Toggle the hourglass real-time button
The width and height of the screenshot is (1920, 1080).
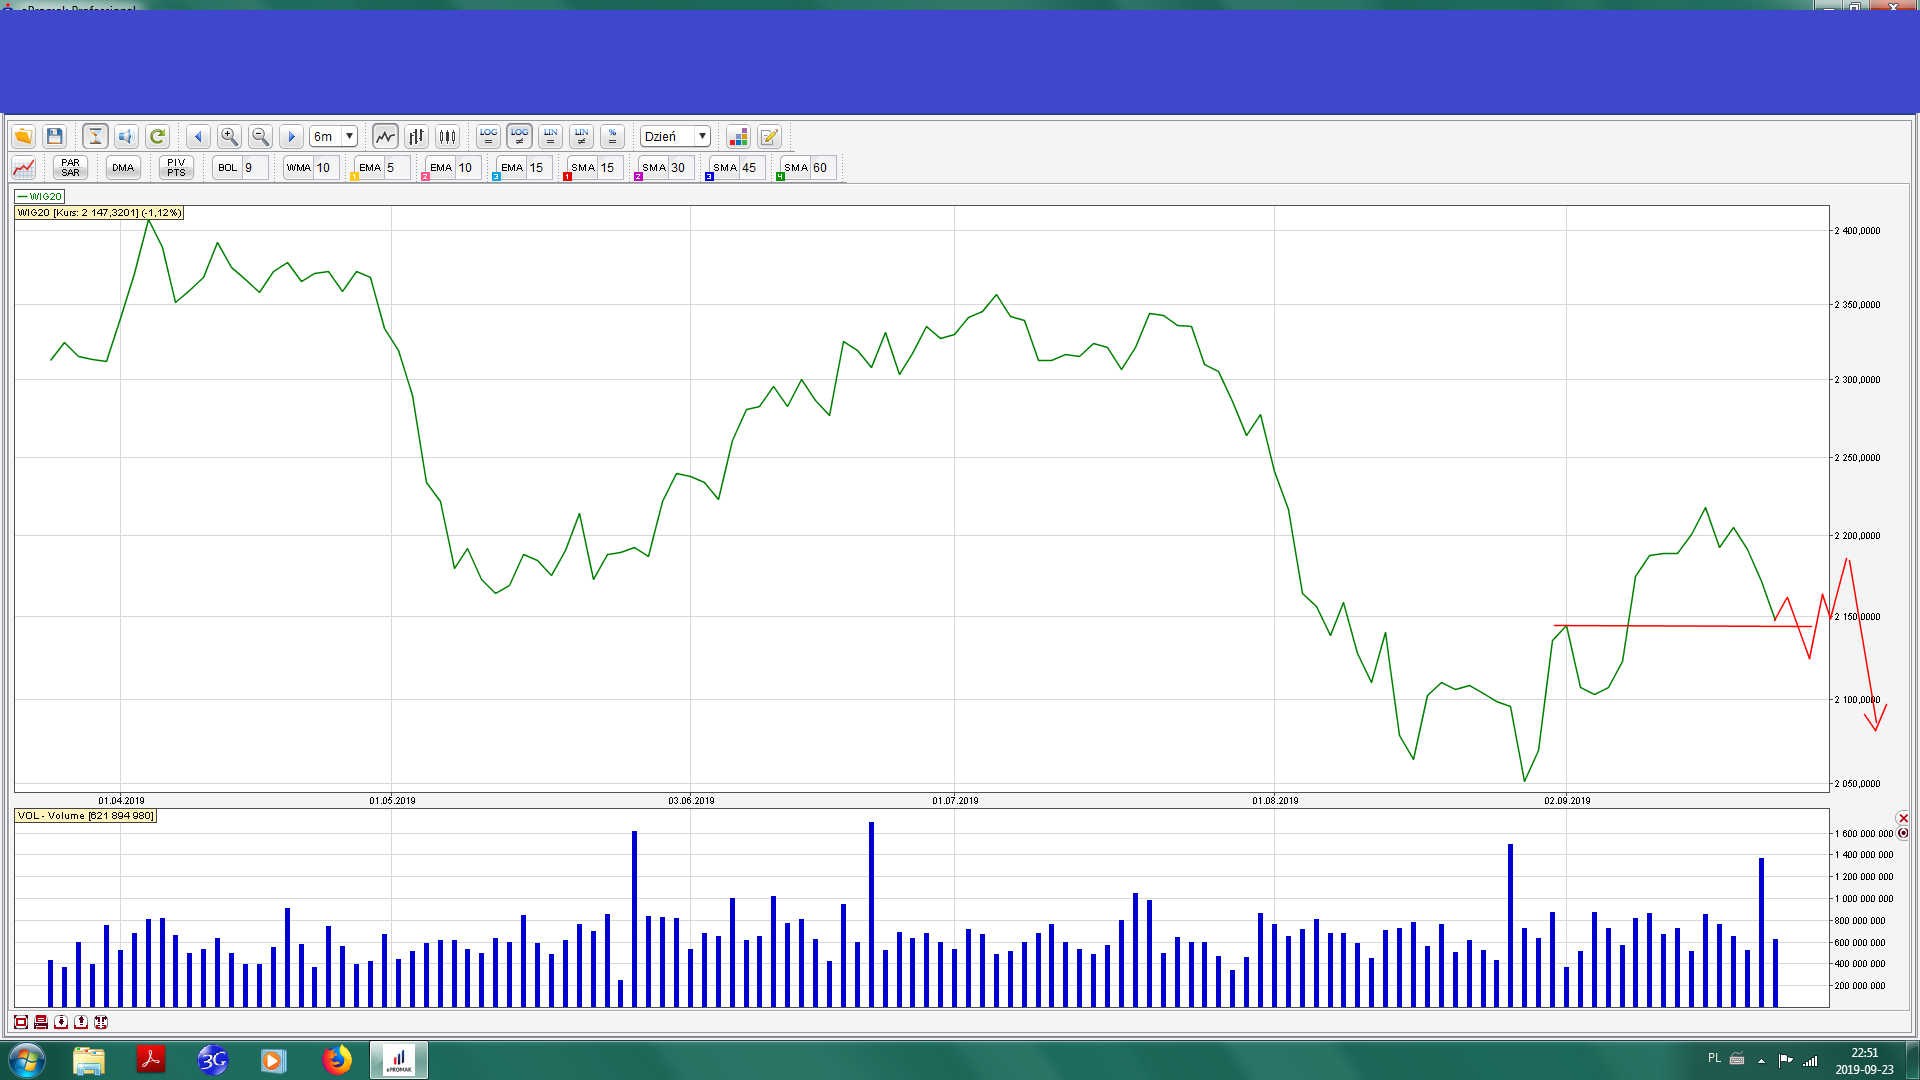[95, 137]
